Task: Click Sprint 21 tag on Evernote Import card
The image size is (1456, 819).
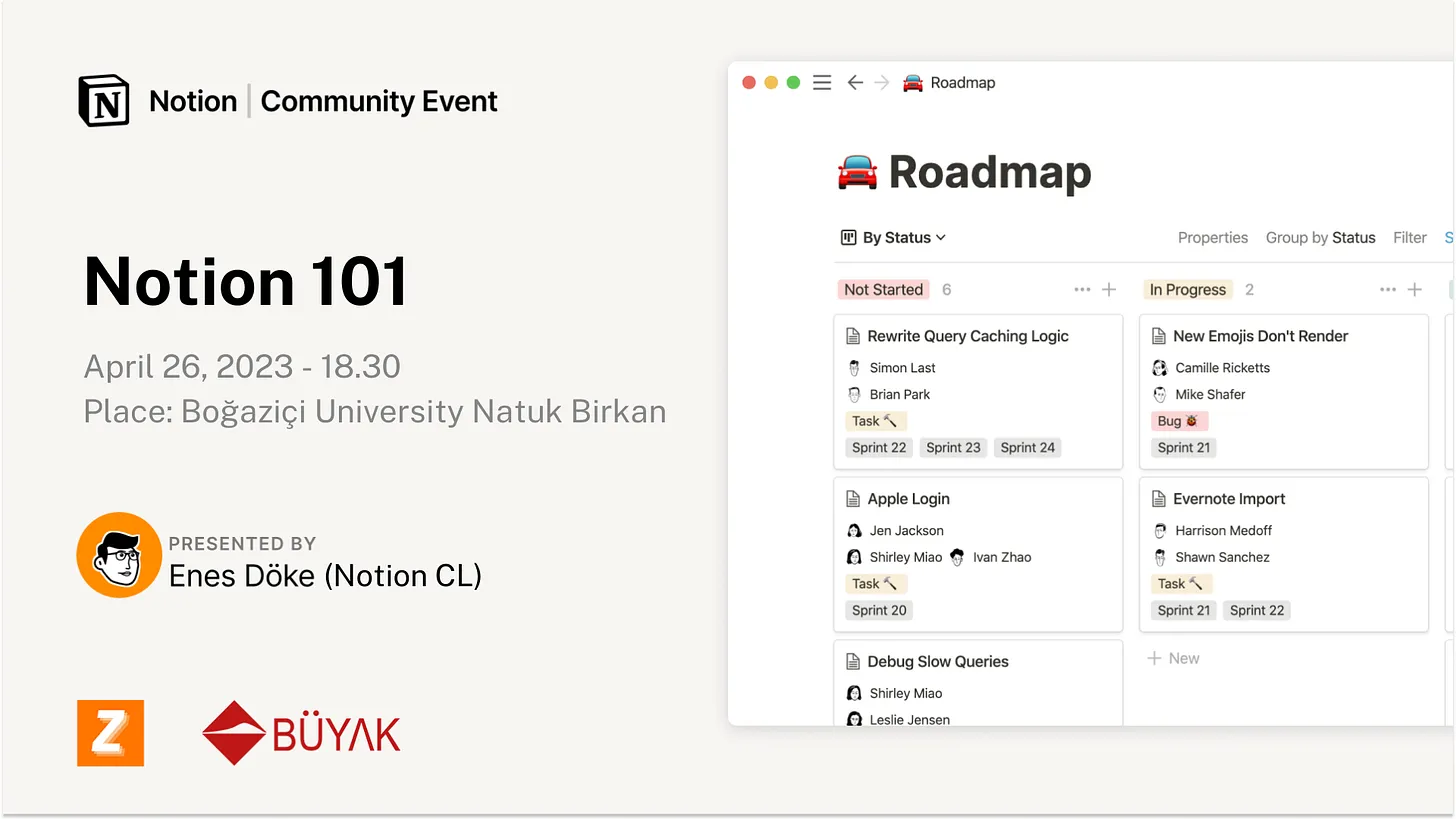Action: point(1184,611)
